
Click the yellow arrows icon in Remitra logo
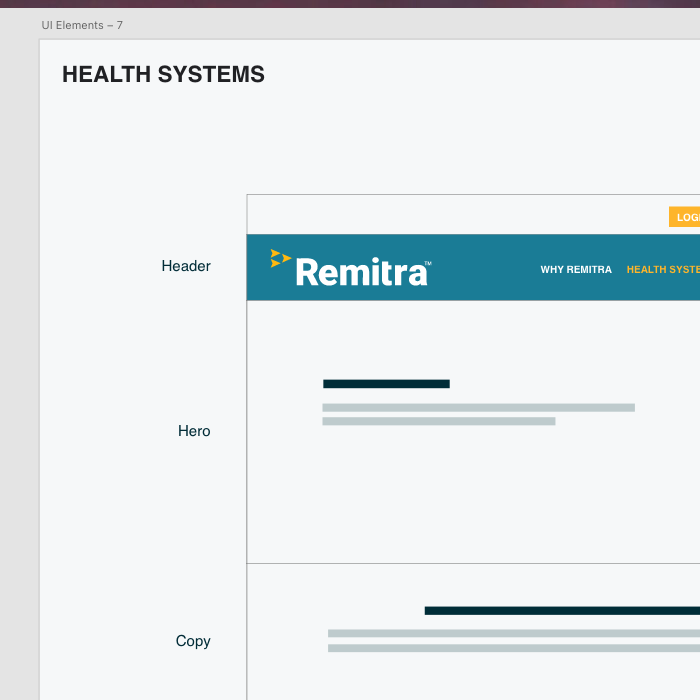coord(280,258)
